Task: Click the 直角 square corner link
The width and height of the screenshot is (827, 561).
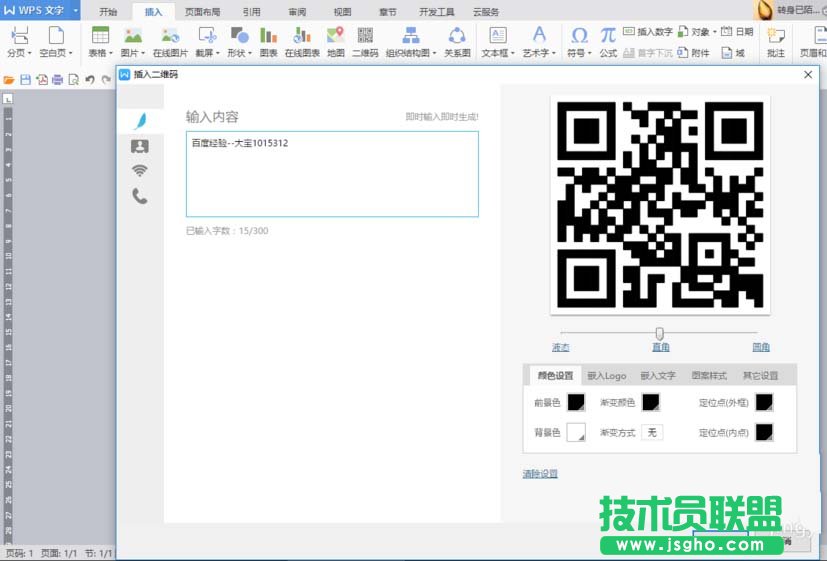Action: coord(660,347)
